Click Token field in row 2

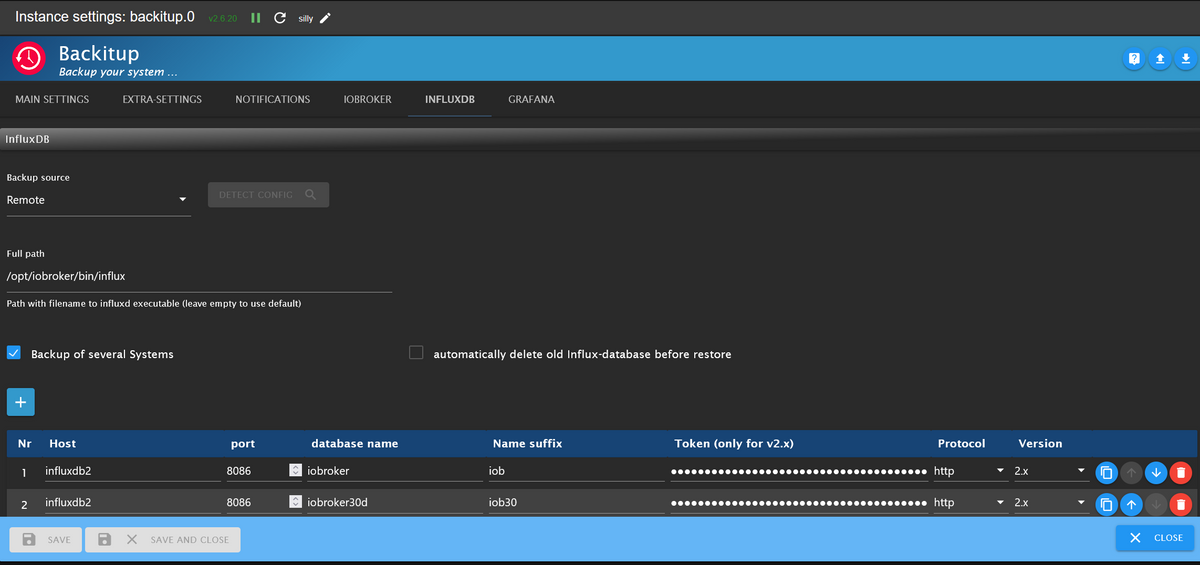[x=798, y=503]
